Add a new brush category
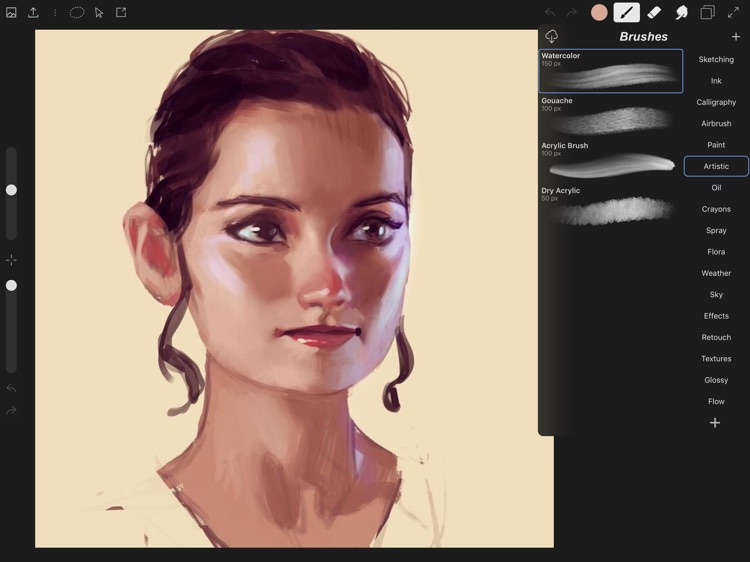 [715, 423]
